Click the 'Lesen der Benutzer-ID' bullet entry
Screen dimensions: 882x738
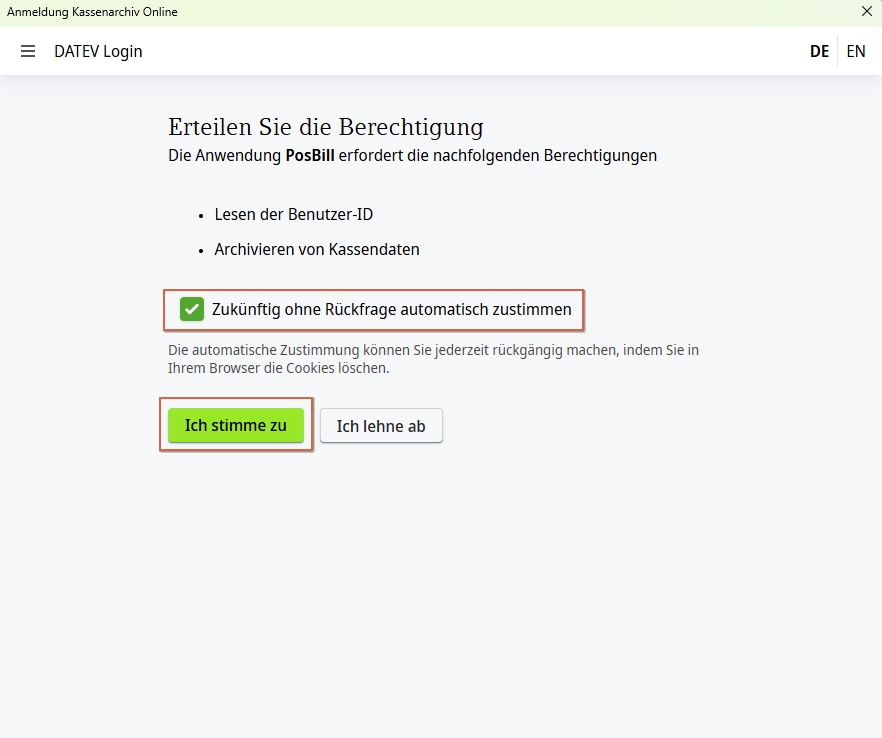[x=293, y=214]
